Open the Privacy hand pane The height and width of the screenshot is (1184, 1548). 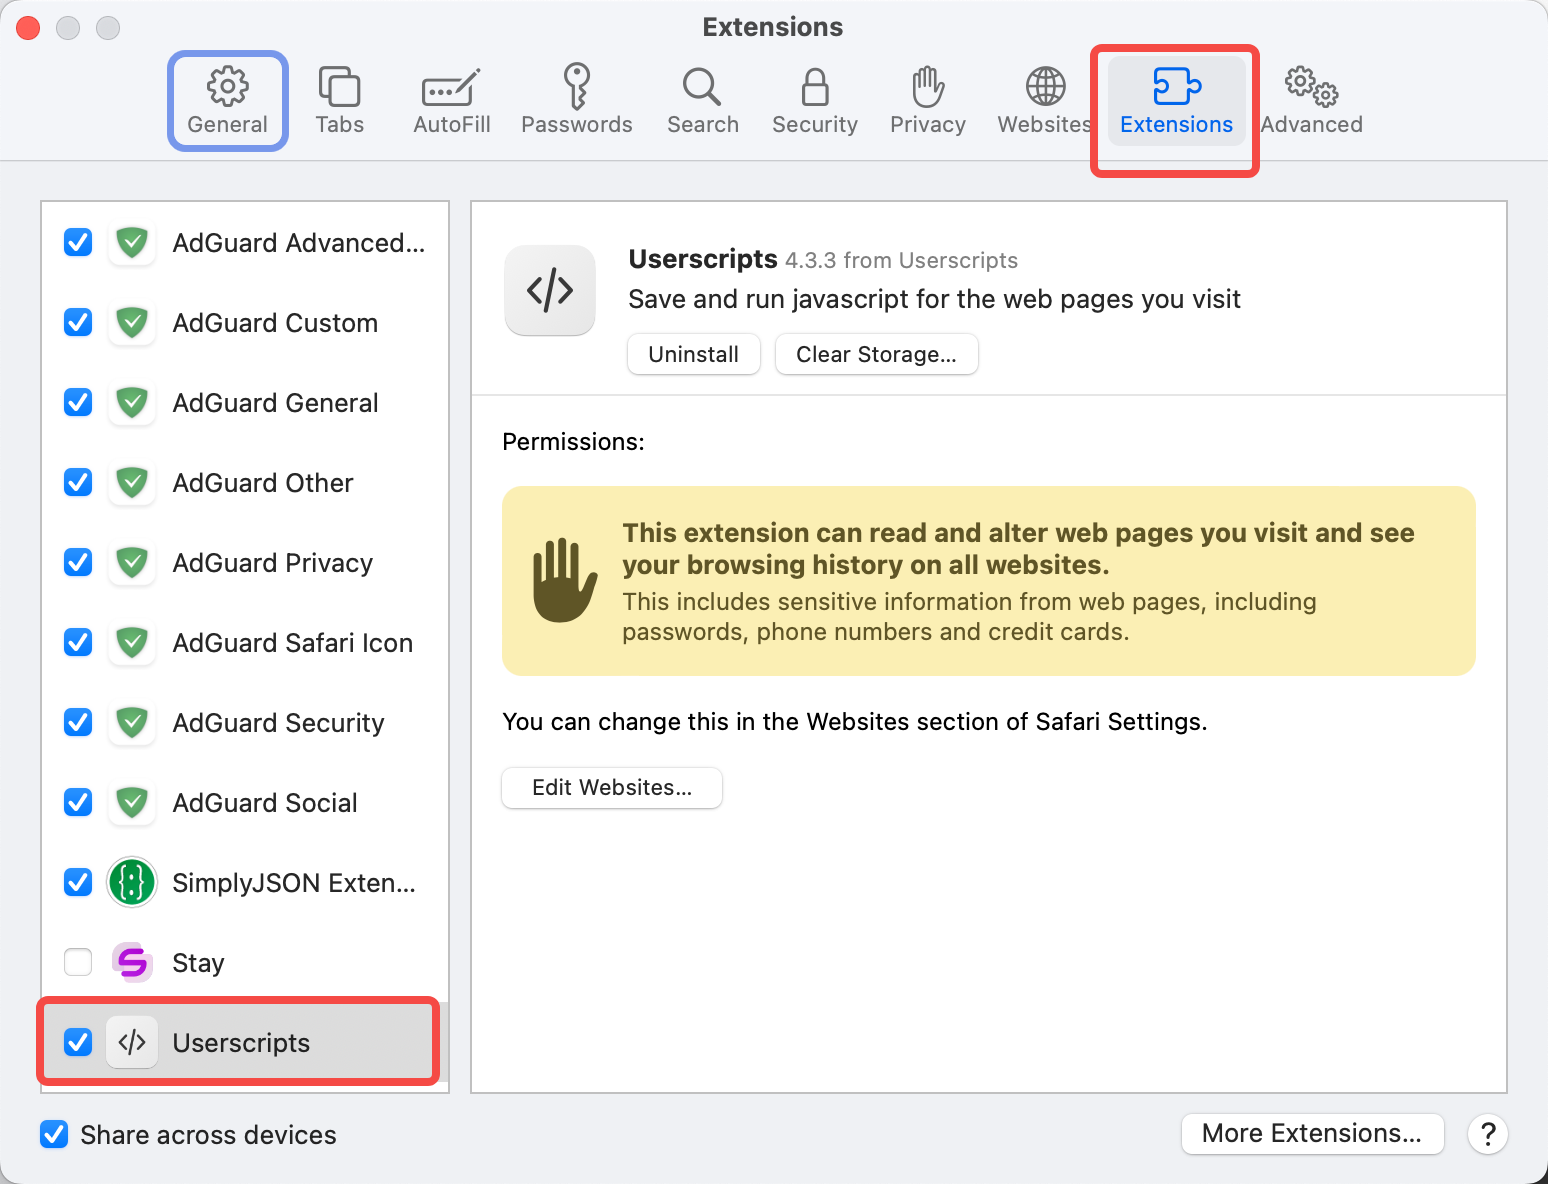pyautogui.click(x=928, y=87)
